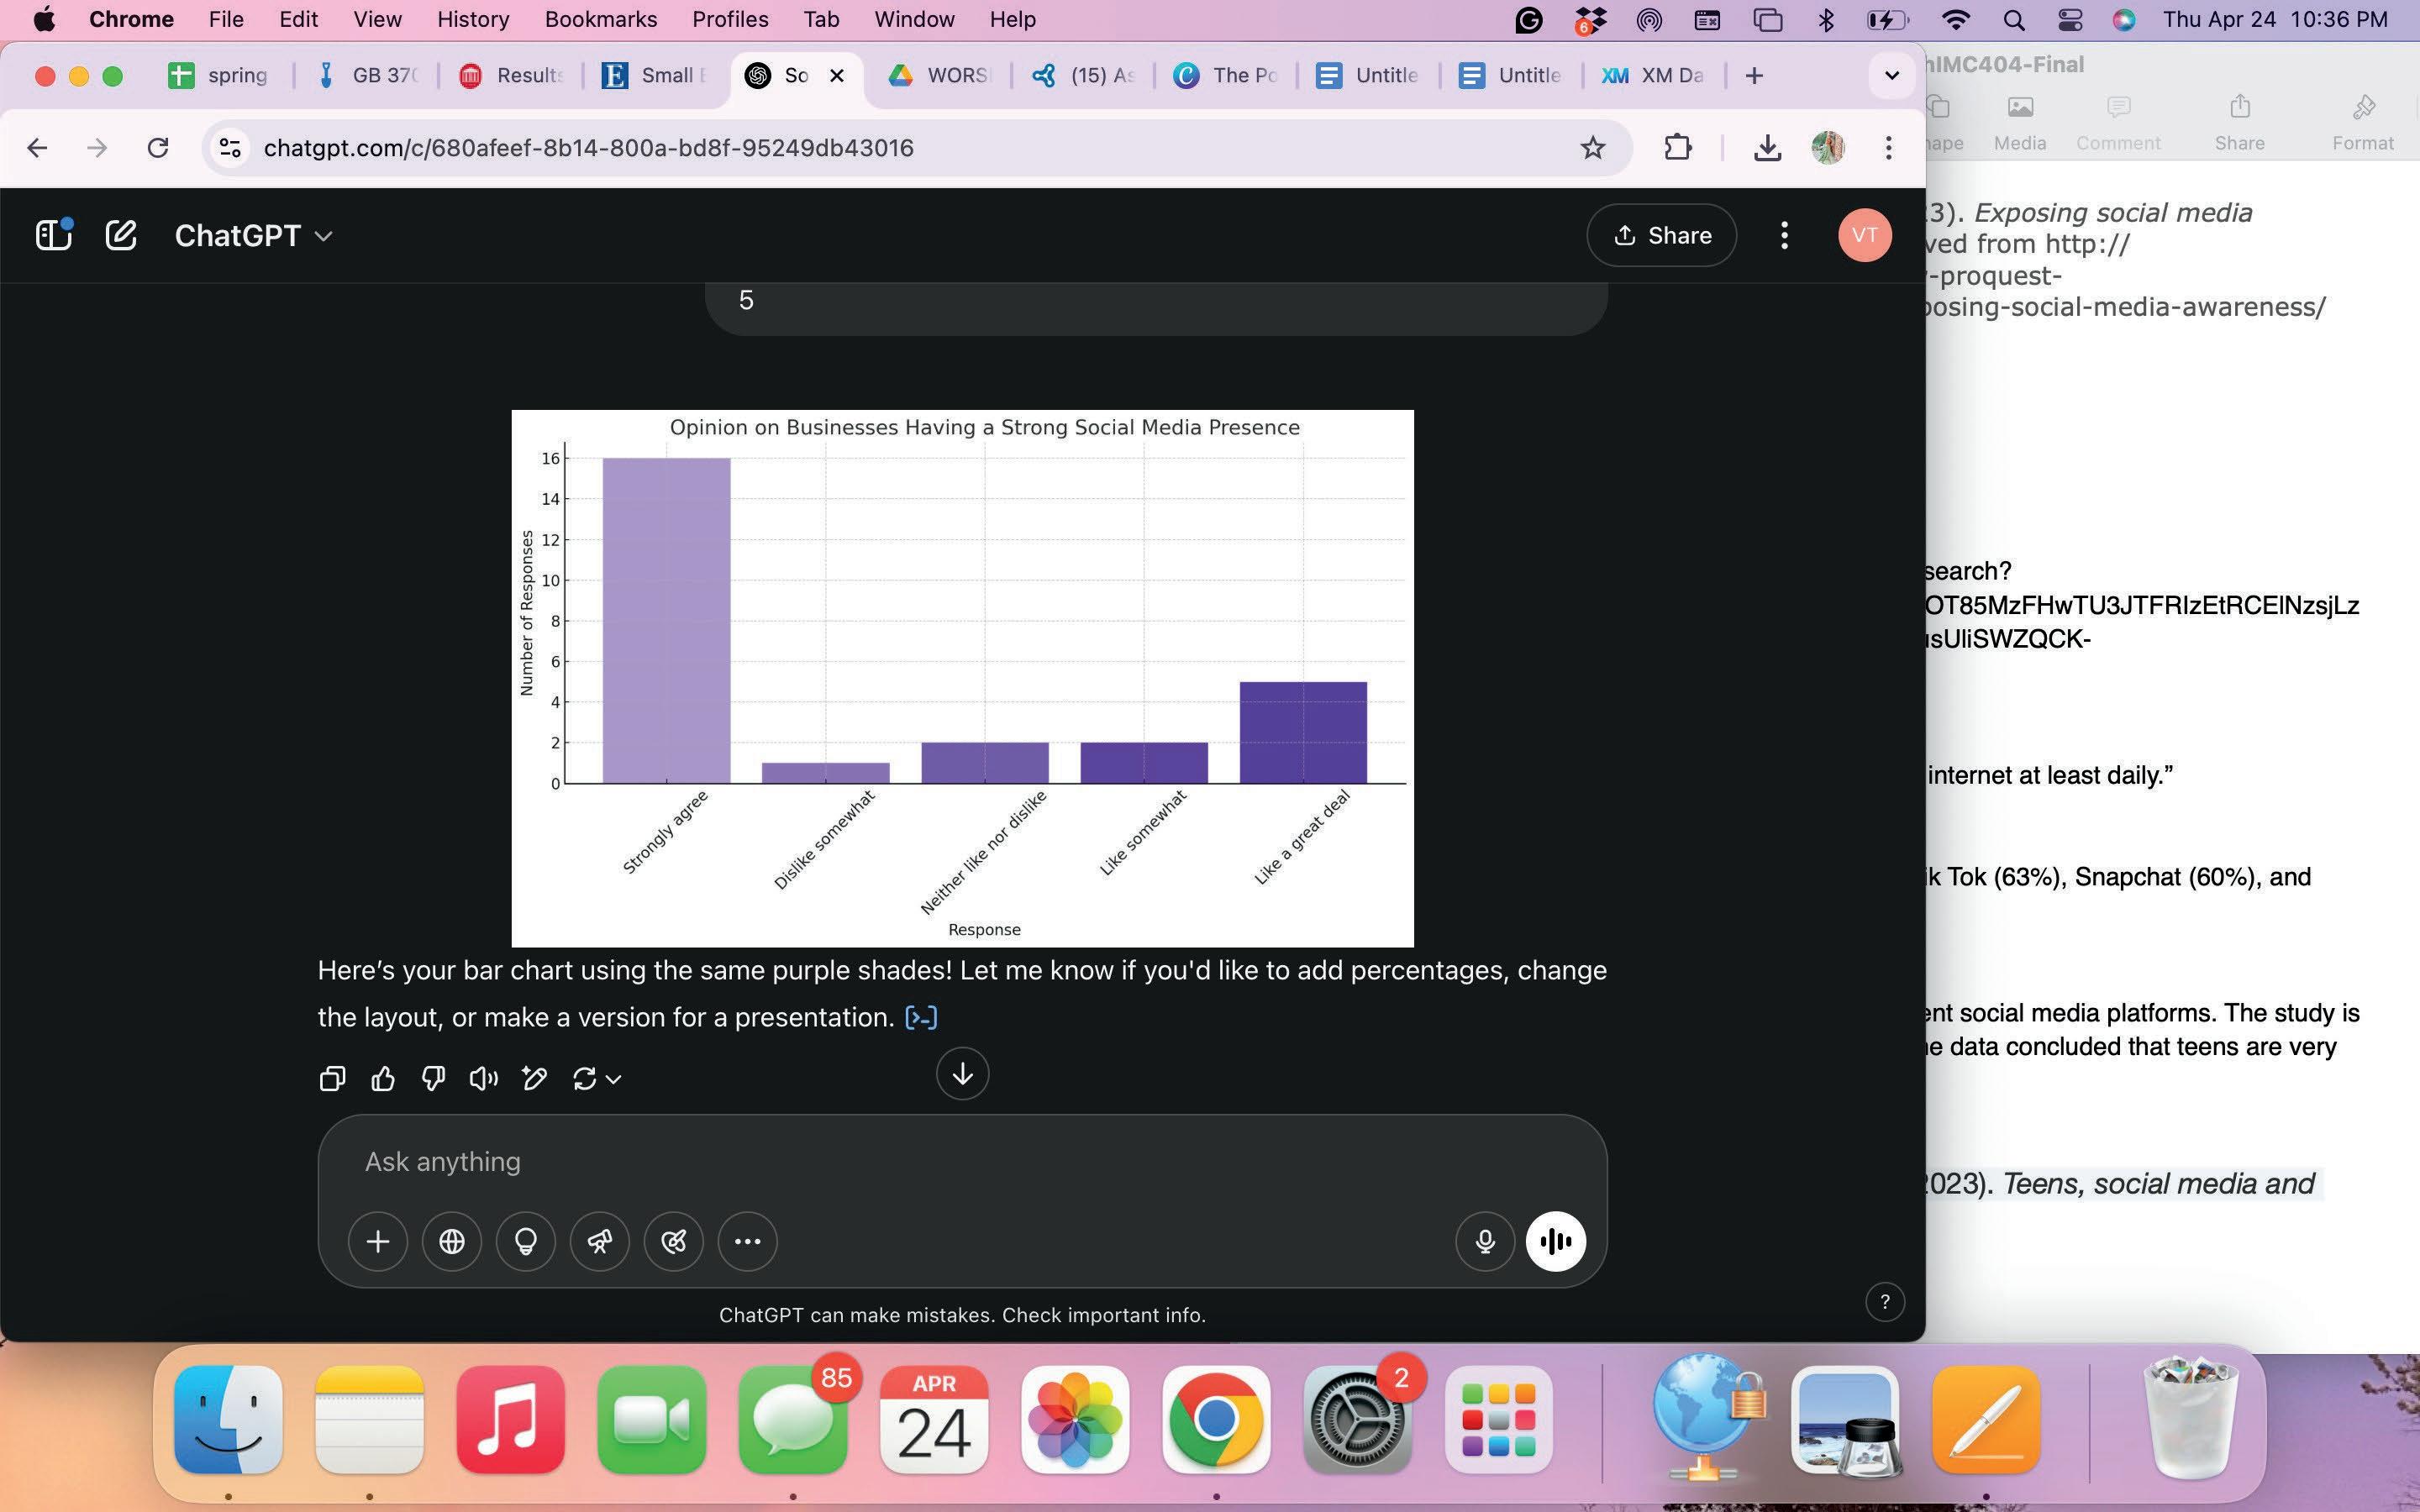Start a new chat with compose icon
The width and height of the screenshot is (2420, 1512).
pyautogui.click(x=120, y=236)
